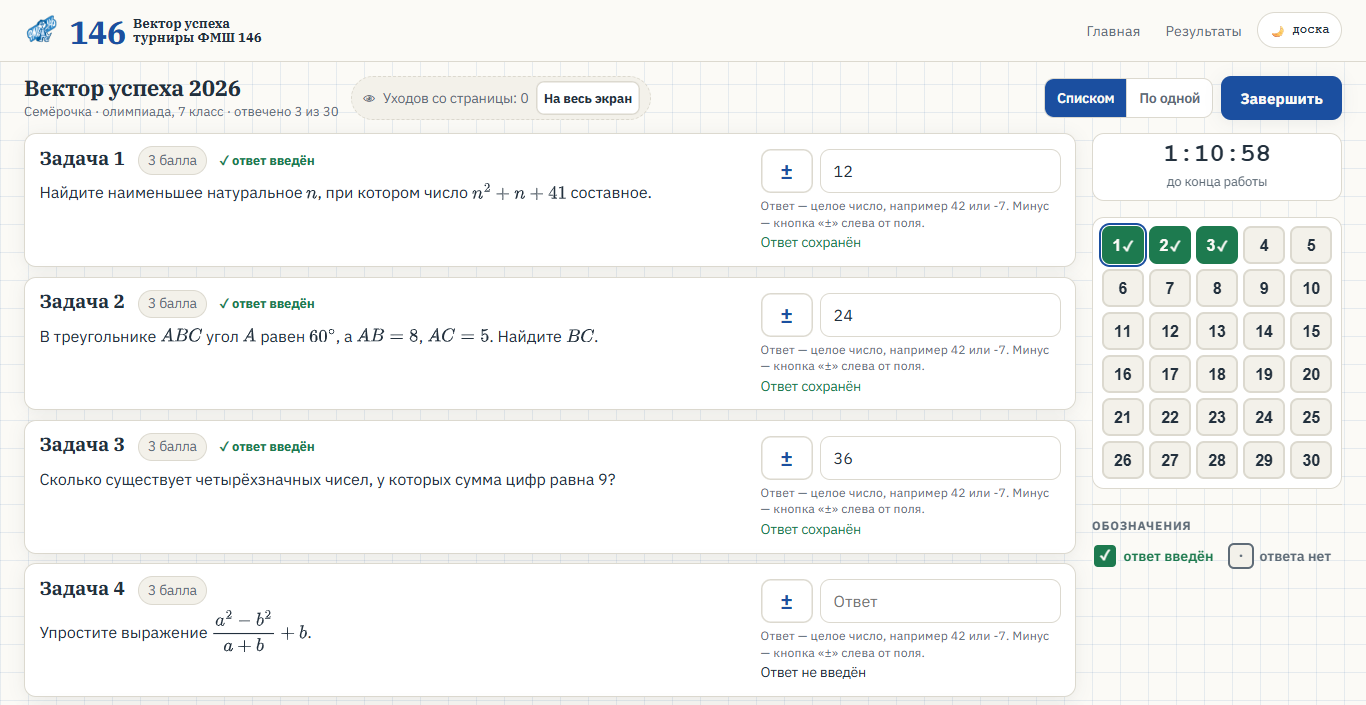Toggle minus sign for Задача 4
The height and width of the screenshot is (705, 1366).
point(786,601)
